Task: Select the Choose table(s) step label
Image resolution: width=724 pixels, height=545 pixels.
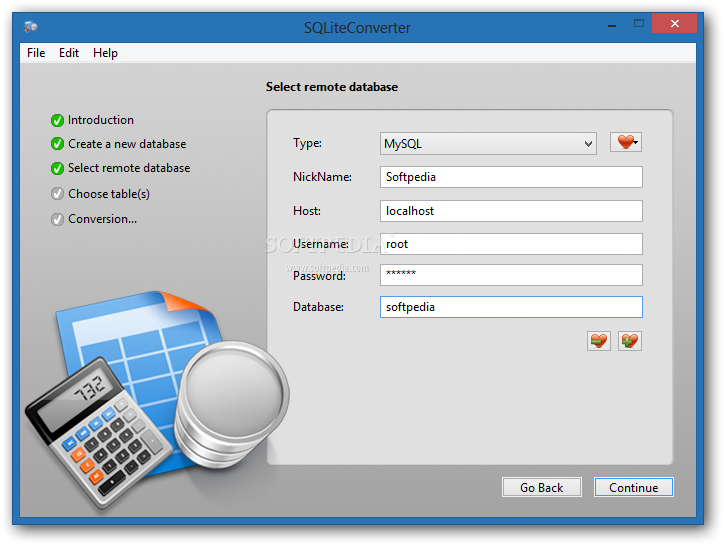Action: [109, 194]
